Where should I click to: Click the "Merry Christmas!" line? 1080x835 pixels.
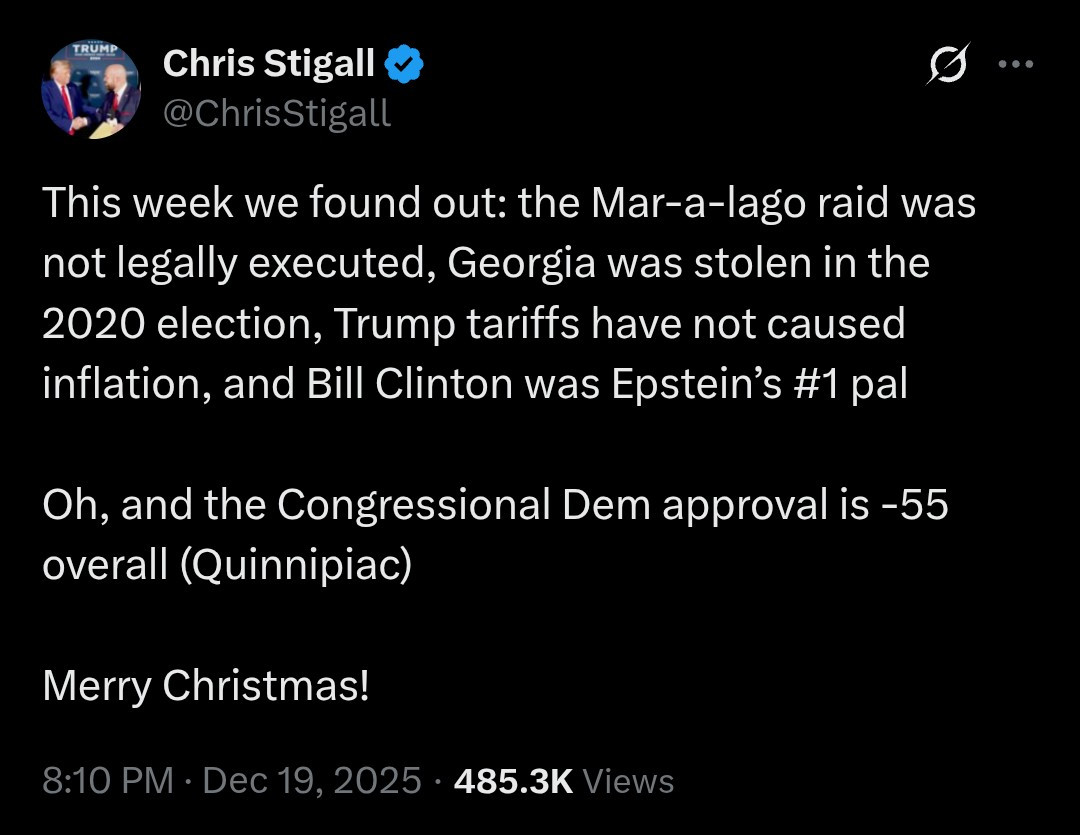[206, 686]
